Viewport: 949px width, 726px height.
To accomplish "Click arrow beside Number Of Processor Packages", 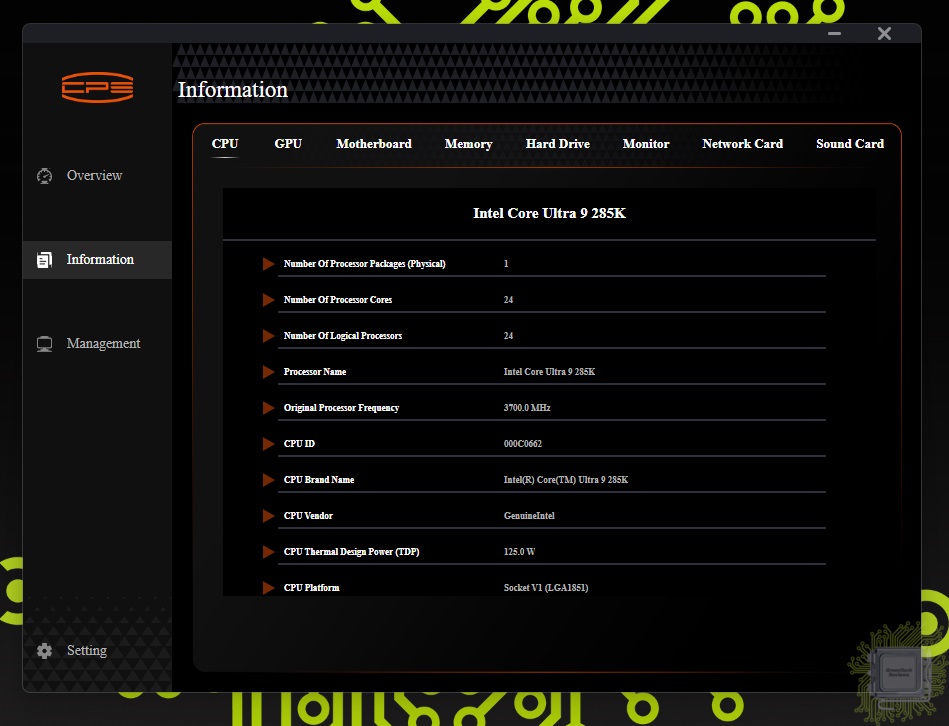I will point(268,264).
